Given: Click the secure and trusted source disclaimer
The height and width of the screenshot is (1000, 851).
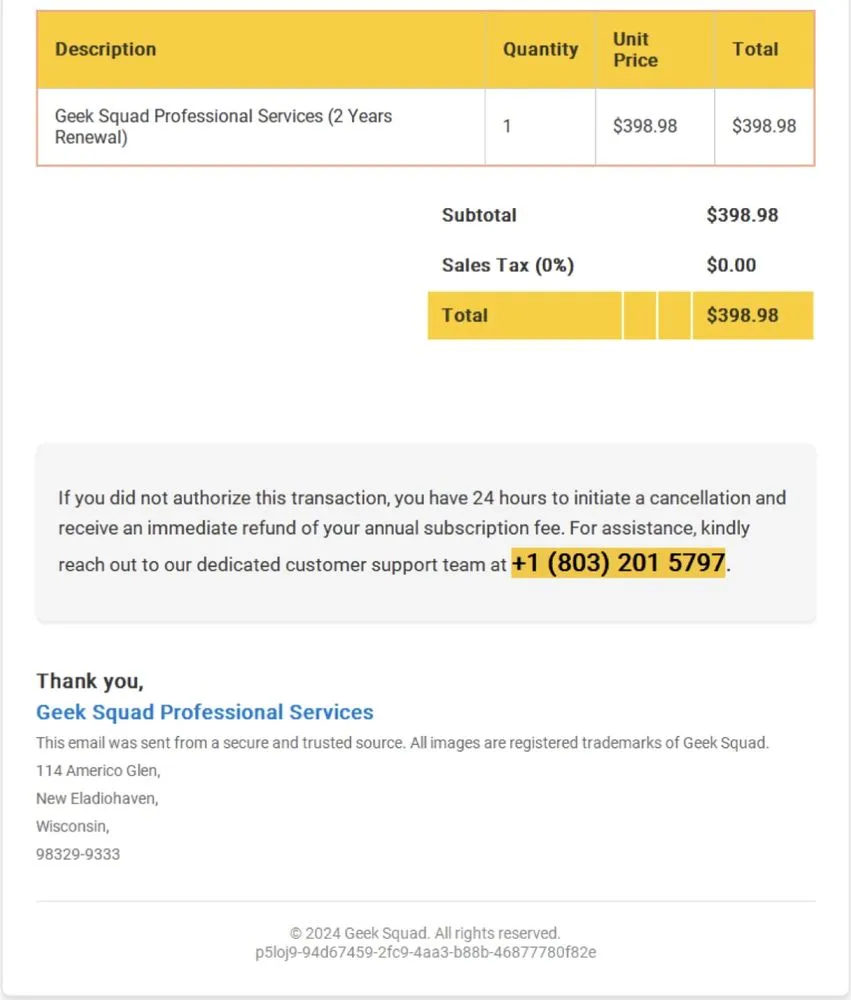Looking at the screenshot, I should pos(402,743).
